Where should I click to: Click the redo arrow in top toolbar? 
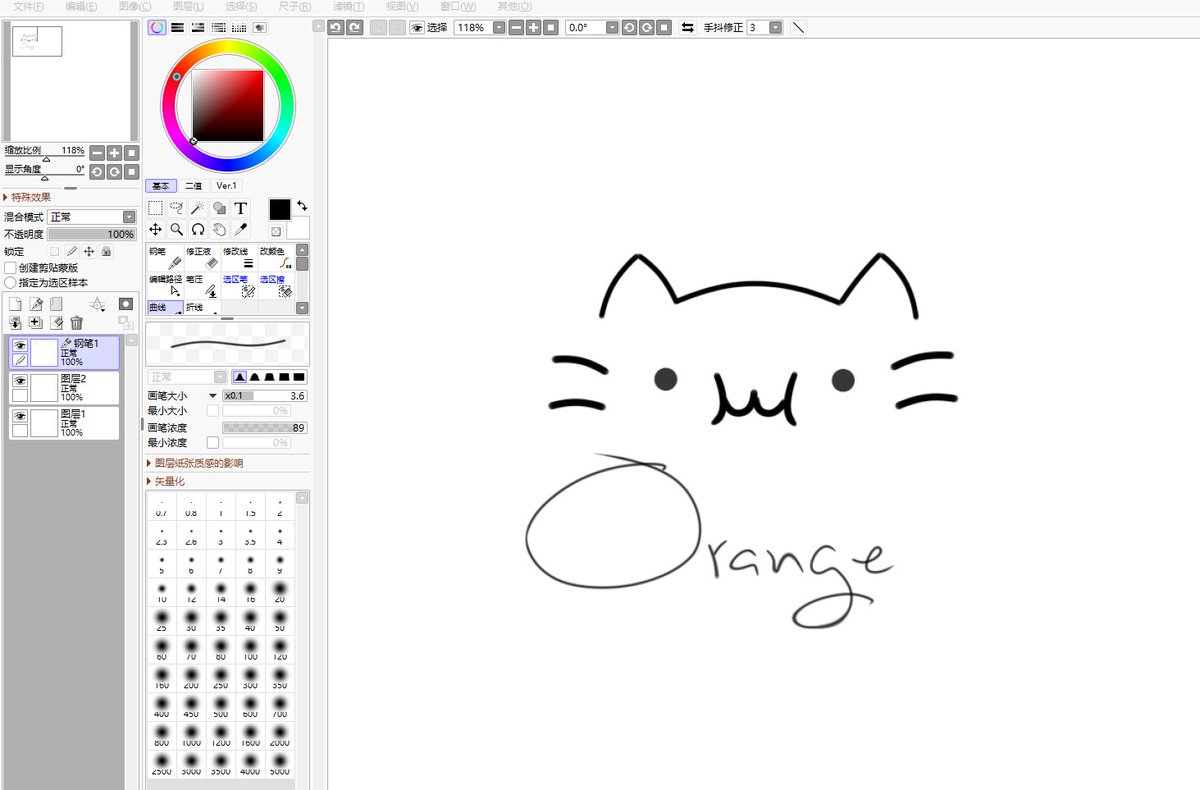354,28
